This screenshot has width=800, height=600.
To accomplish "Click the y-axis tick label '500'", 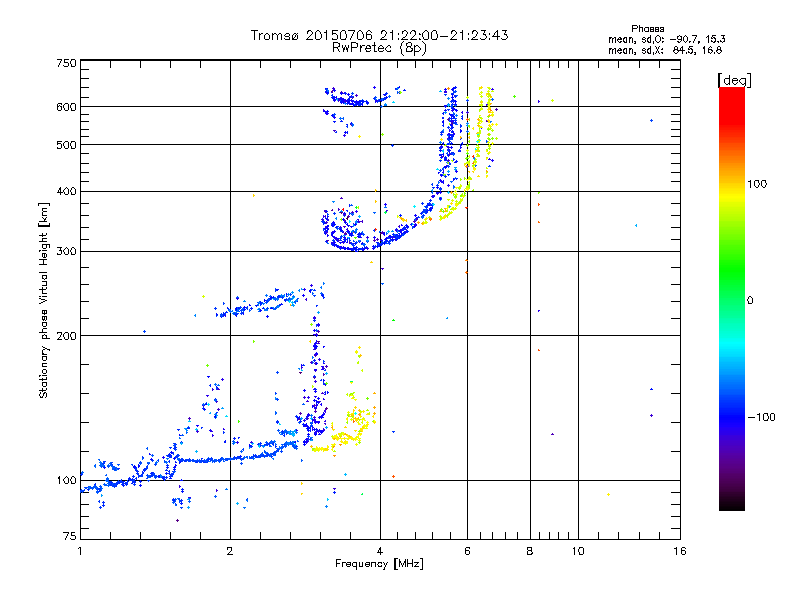I will click(x=66, y=145).
